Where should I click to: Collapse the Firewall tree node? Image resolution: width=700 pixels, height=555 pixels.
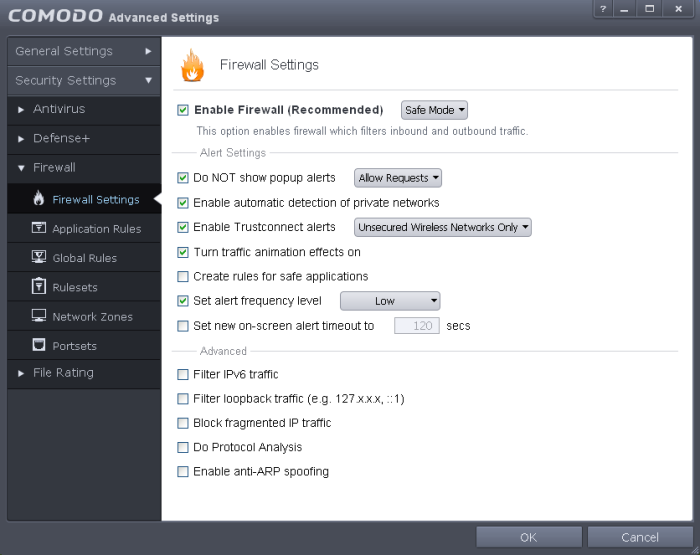[x=21, y=168]
